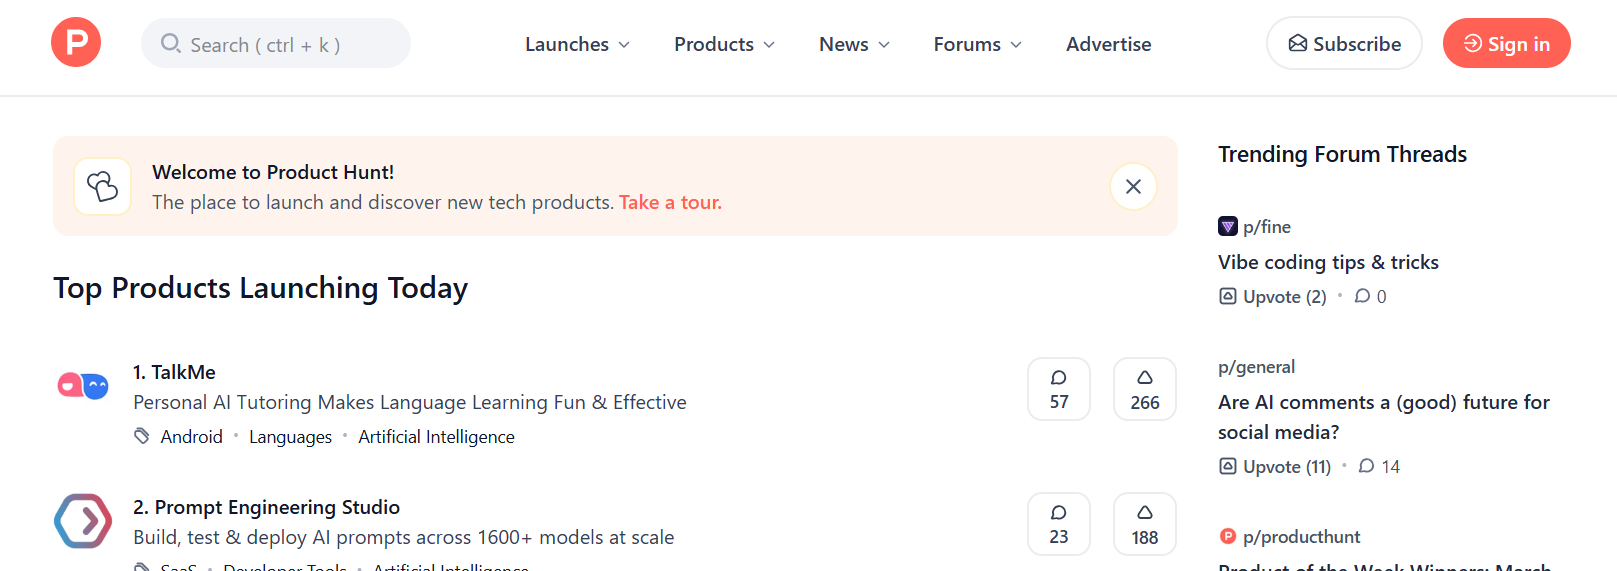Open Are AI comments future thread
The image size is (1617, 571).
tap(1384, 417)
